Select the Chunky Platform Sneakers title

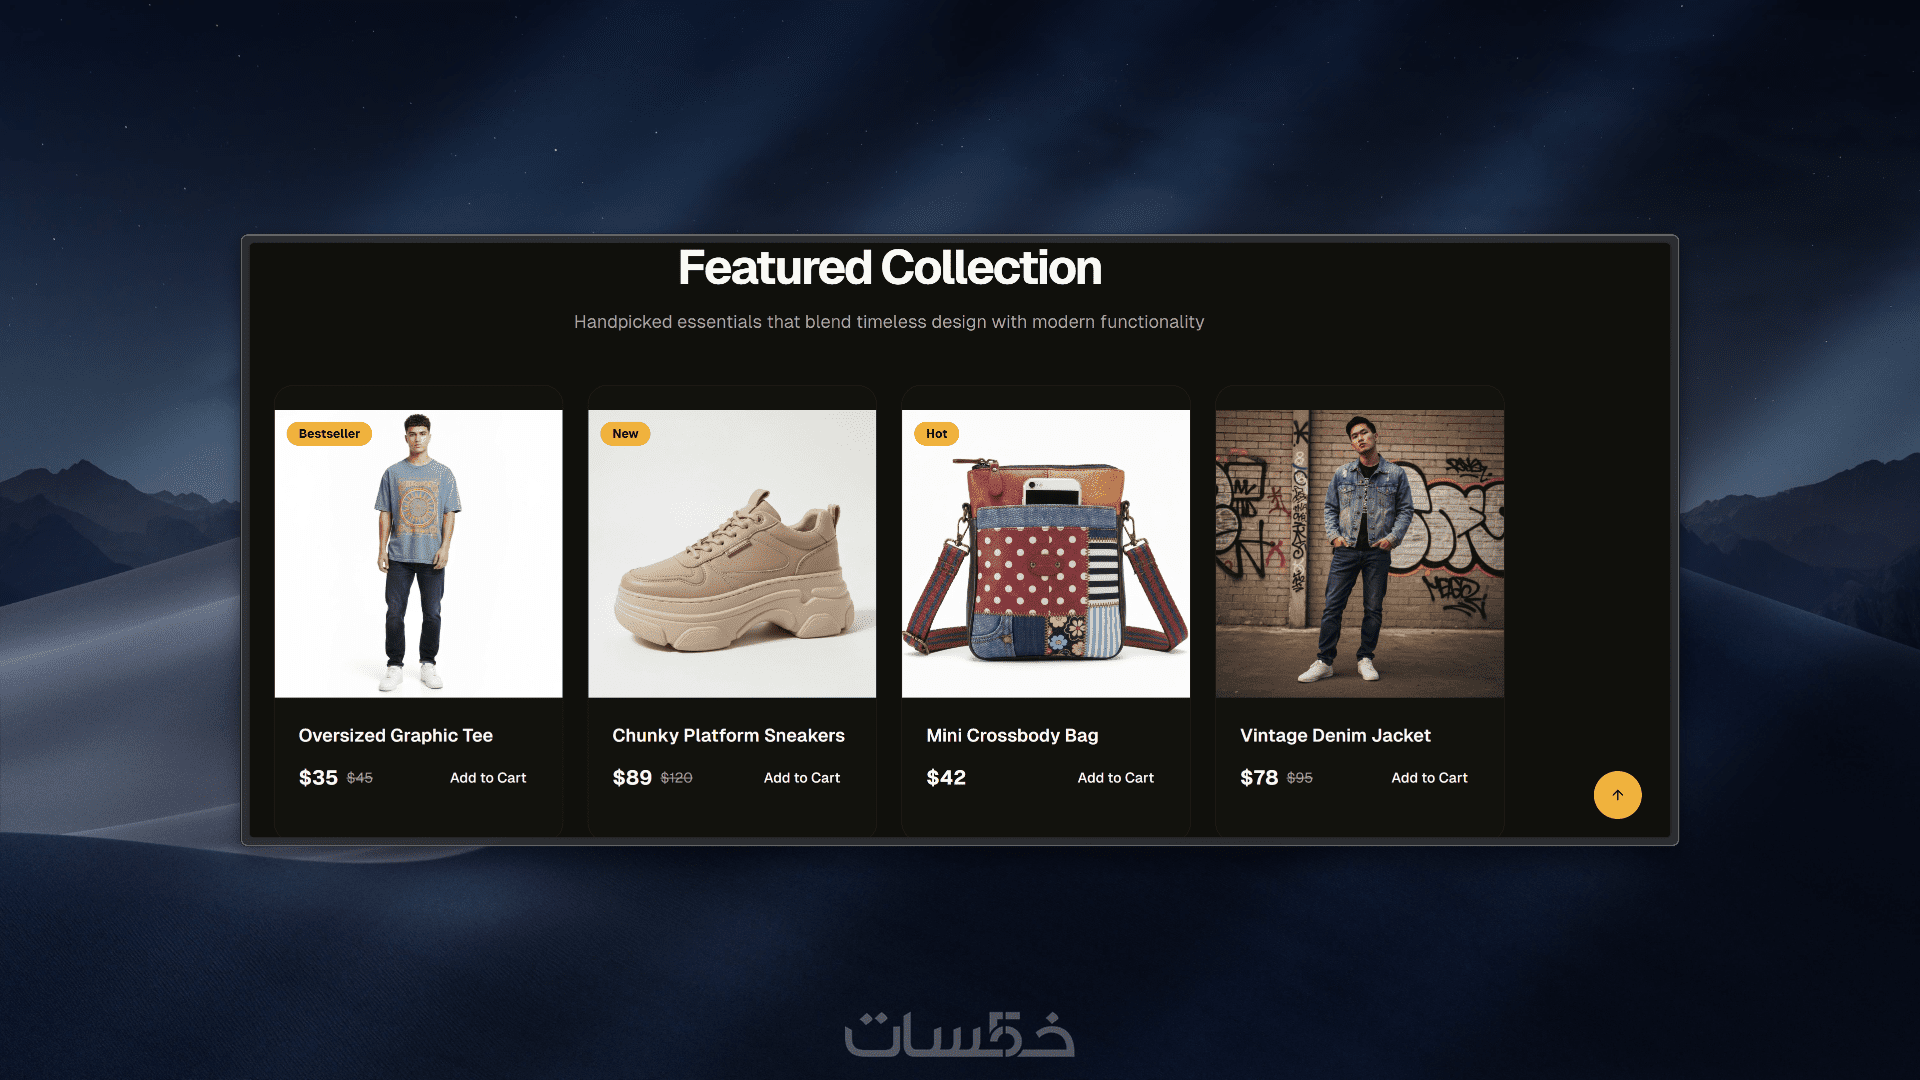728,735
